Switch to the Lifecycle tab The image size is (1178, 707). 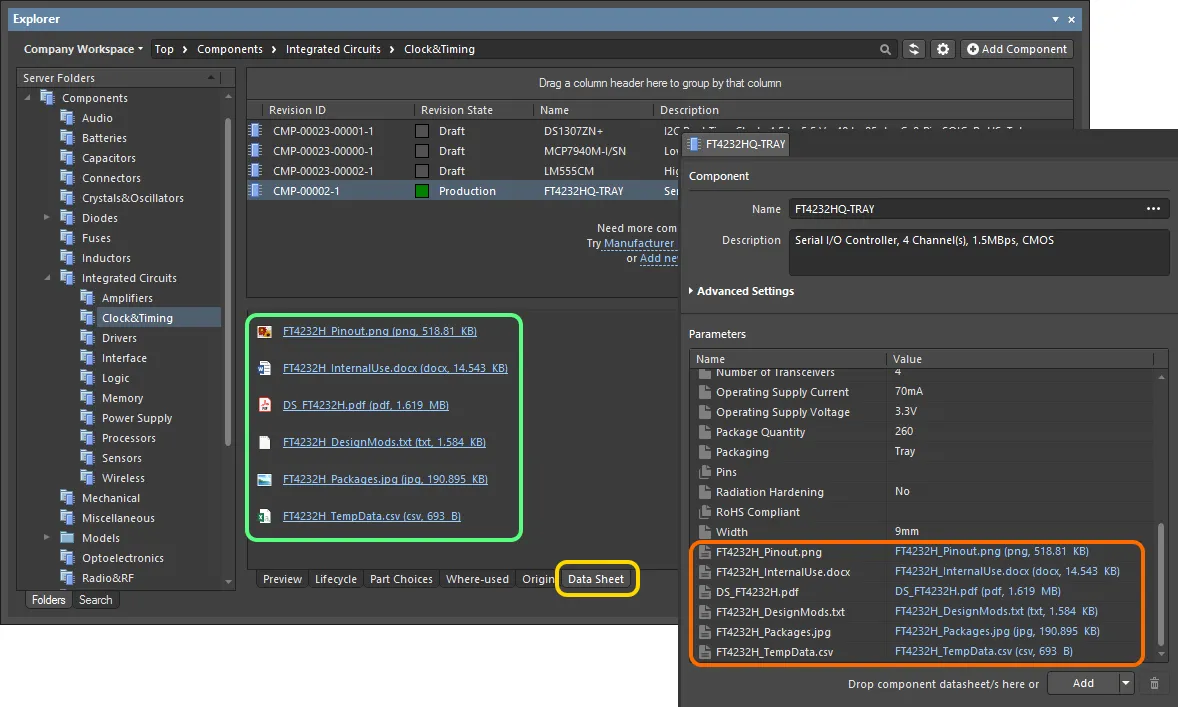336,579
